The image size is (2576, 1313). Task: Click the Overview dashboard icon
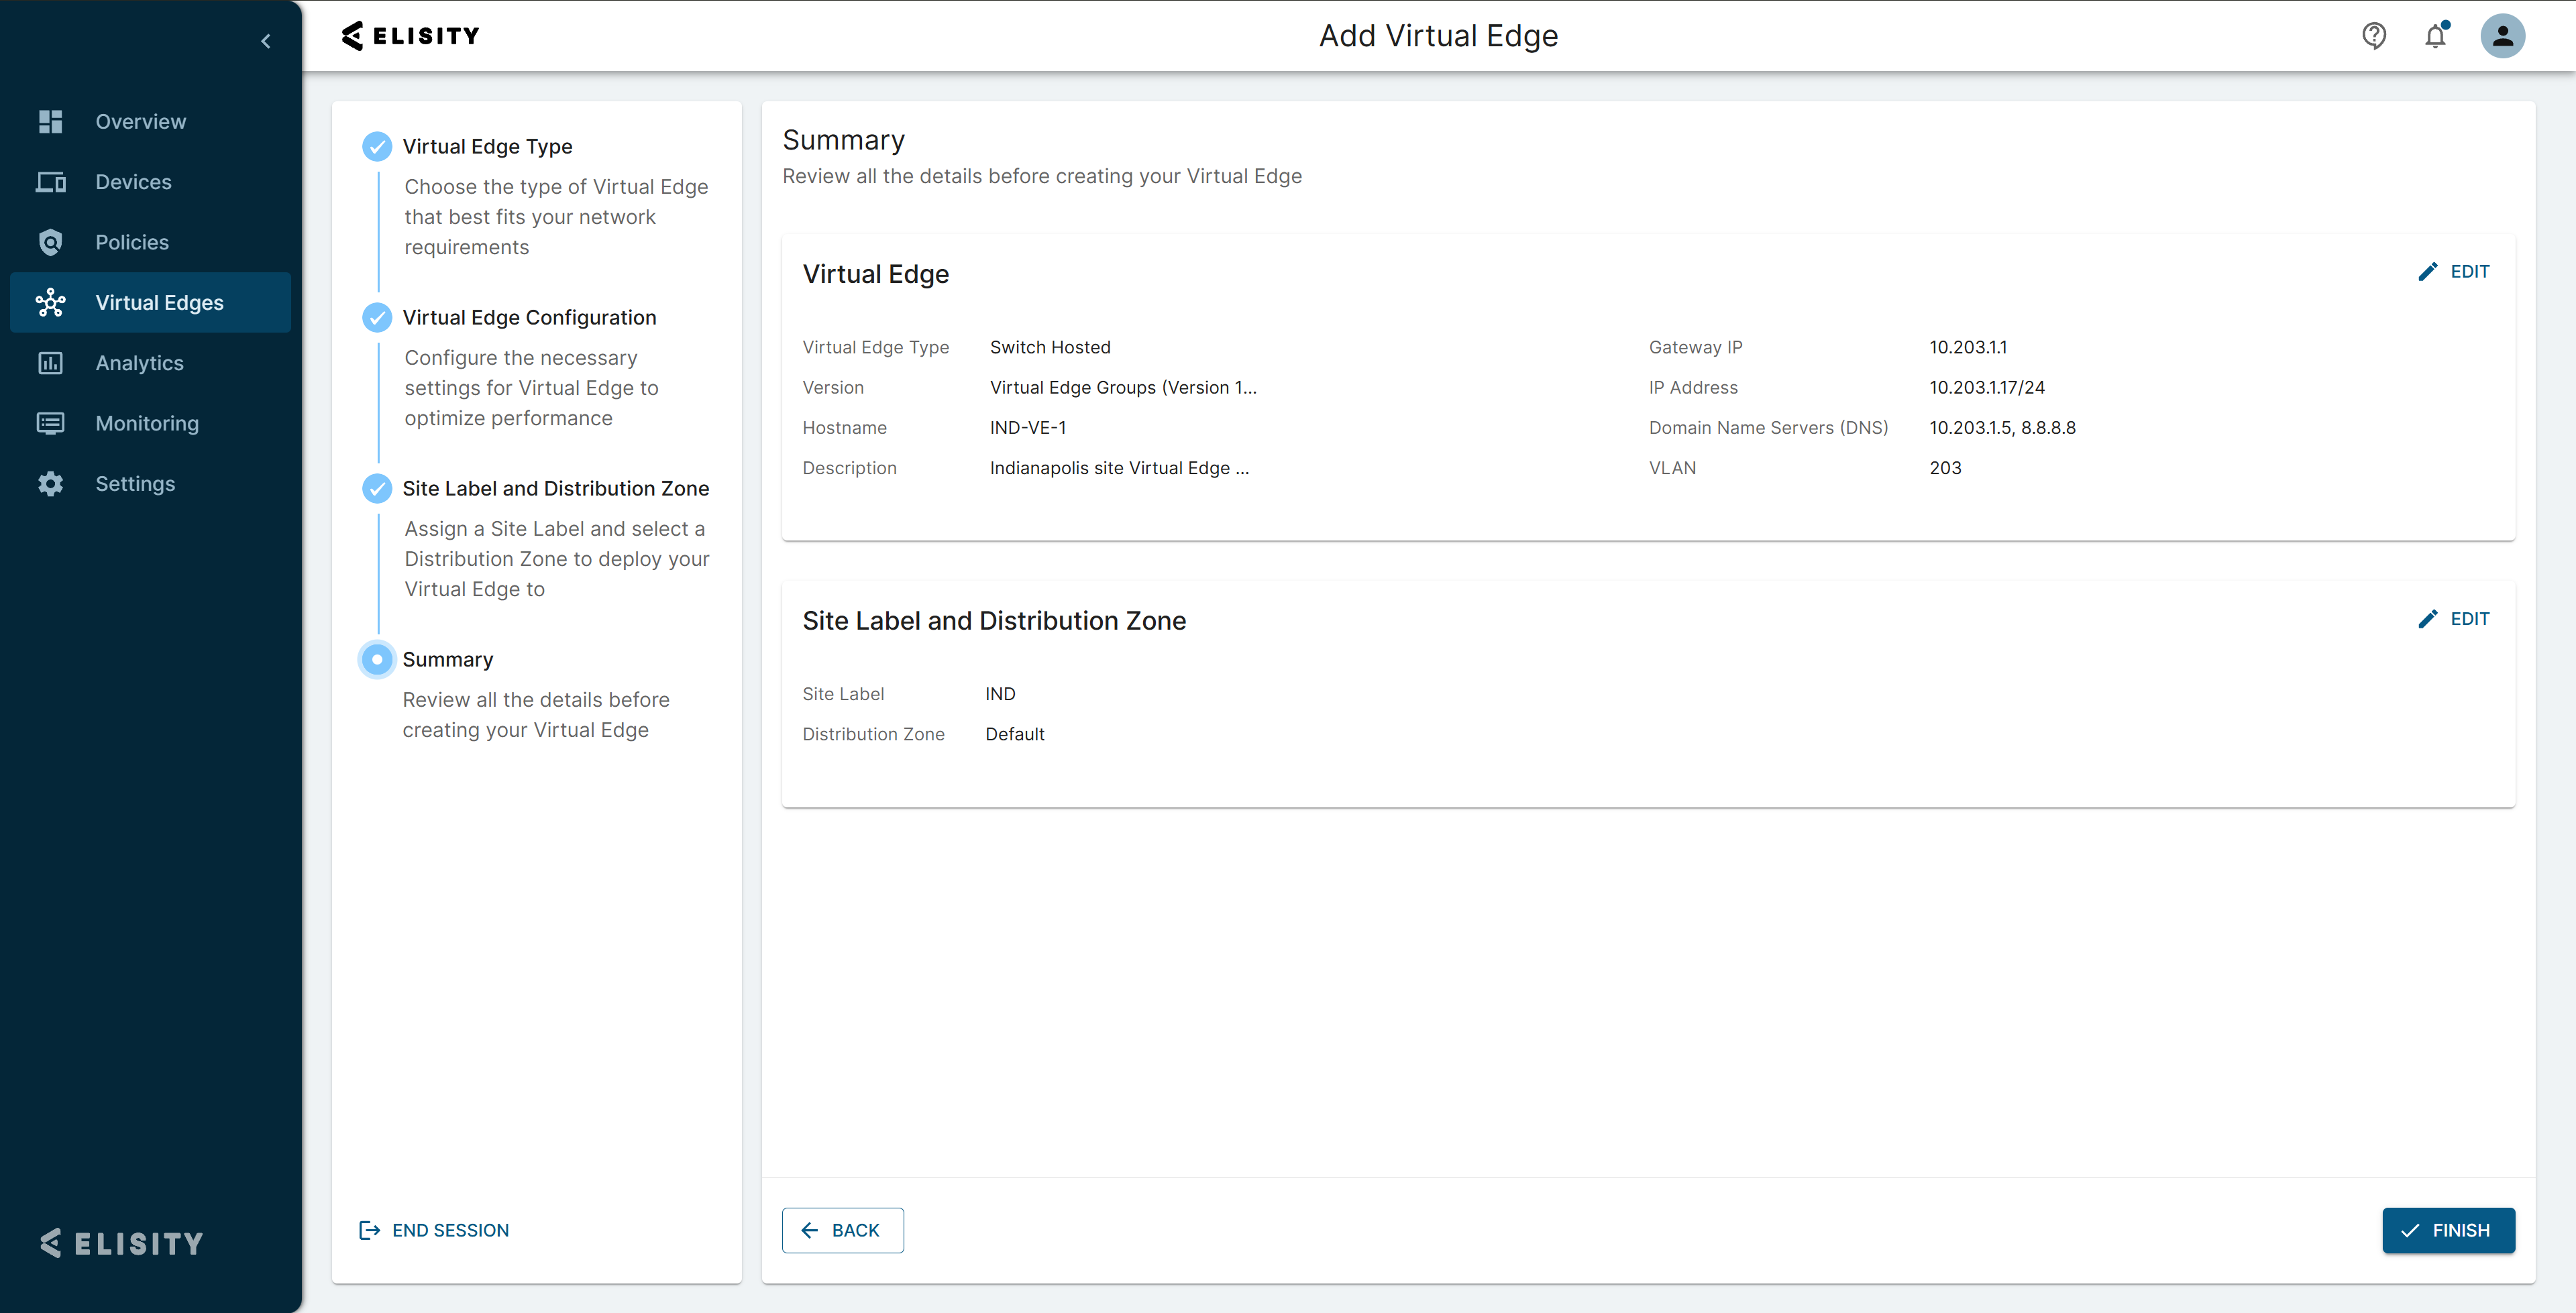coord(50,121)
